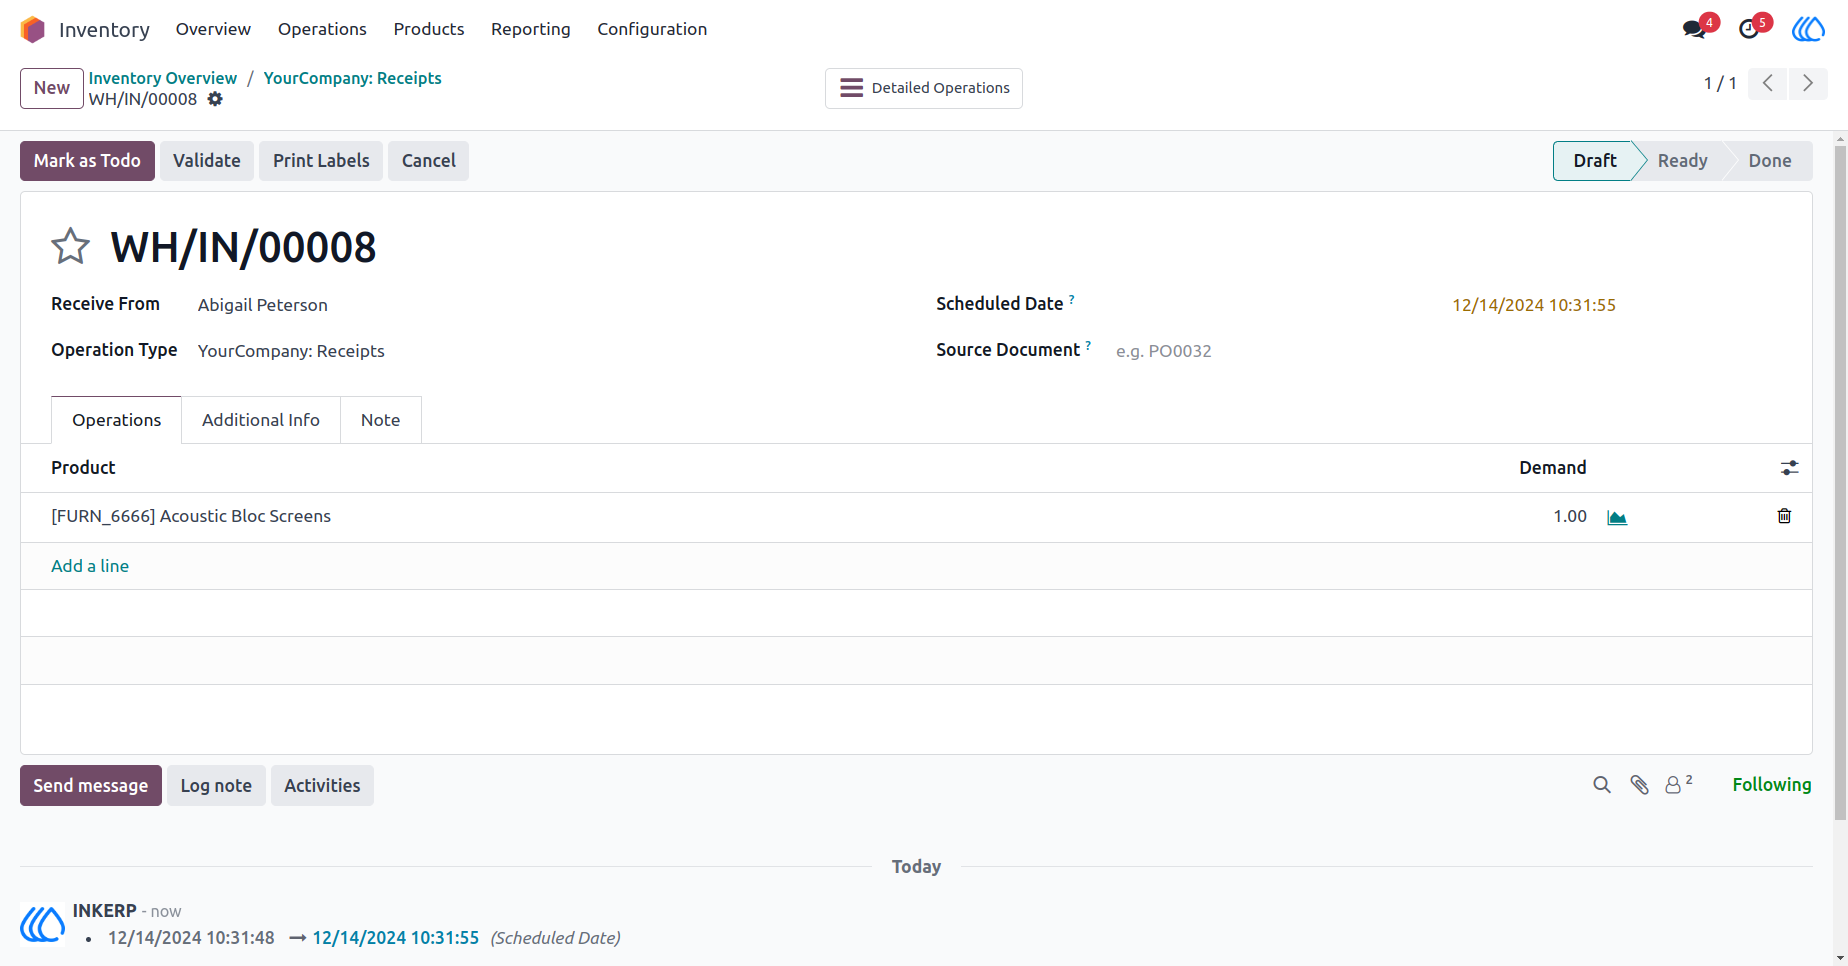Click the WH/IN/00008 reference title
The height and width of the screenshot is (966, 1848).
(x=243, y=247)
